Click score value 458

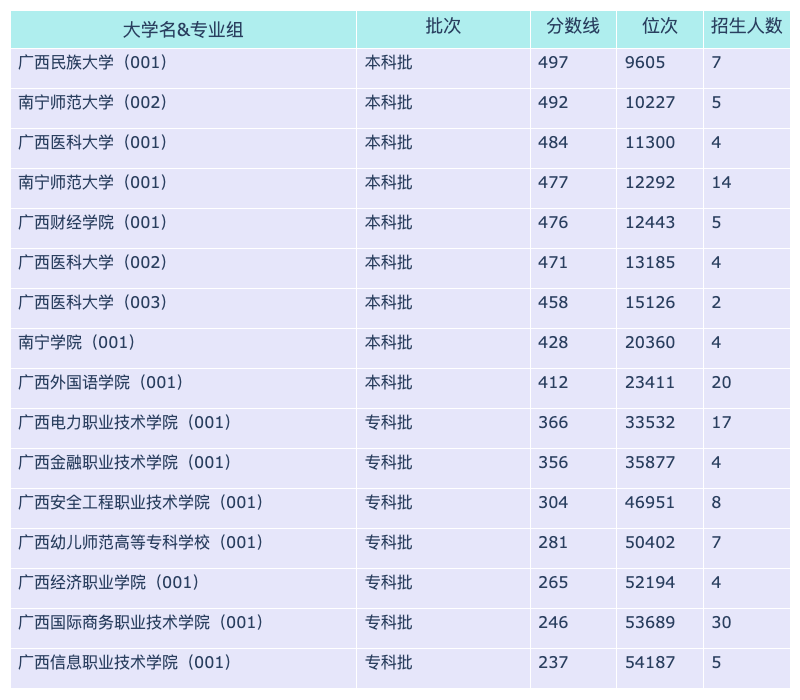click(x=553, y=302)
